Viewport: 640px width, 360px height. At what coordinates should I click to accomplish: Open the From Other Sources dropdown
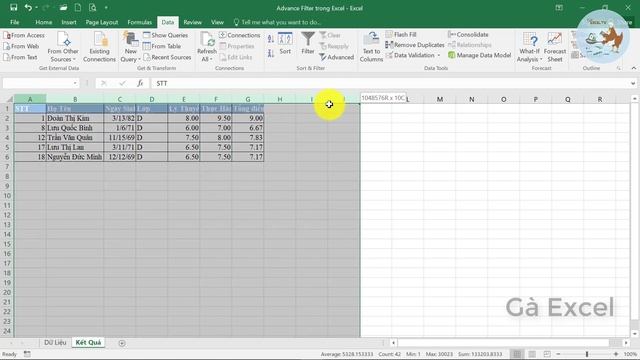[x=63, y=47]
